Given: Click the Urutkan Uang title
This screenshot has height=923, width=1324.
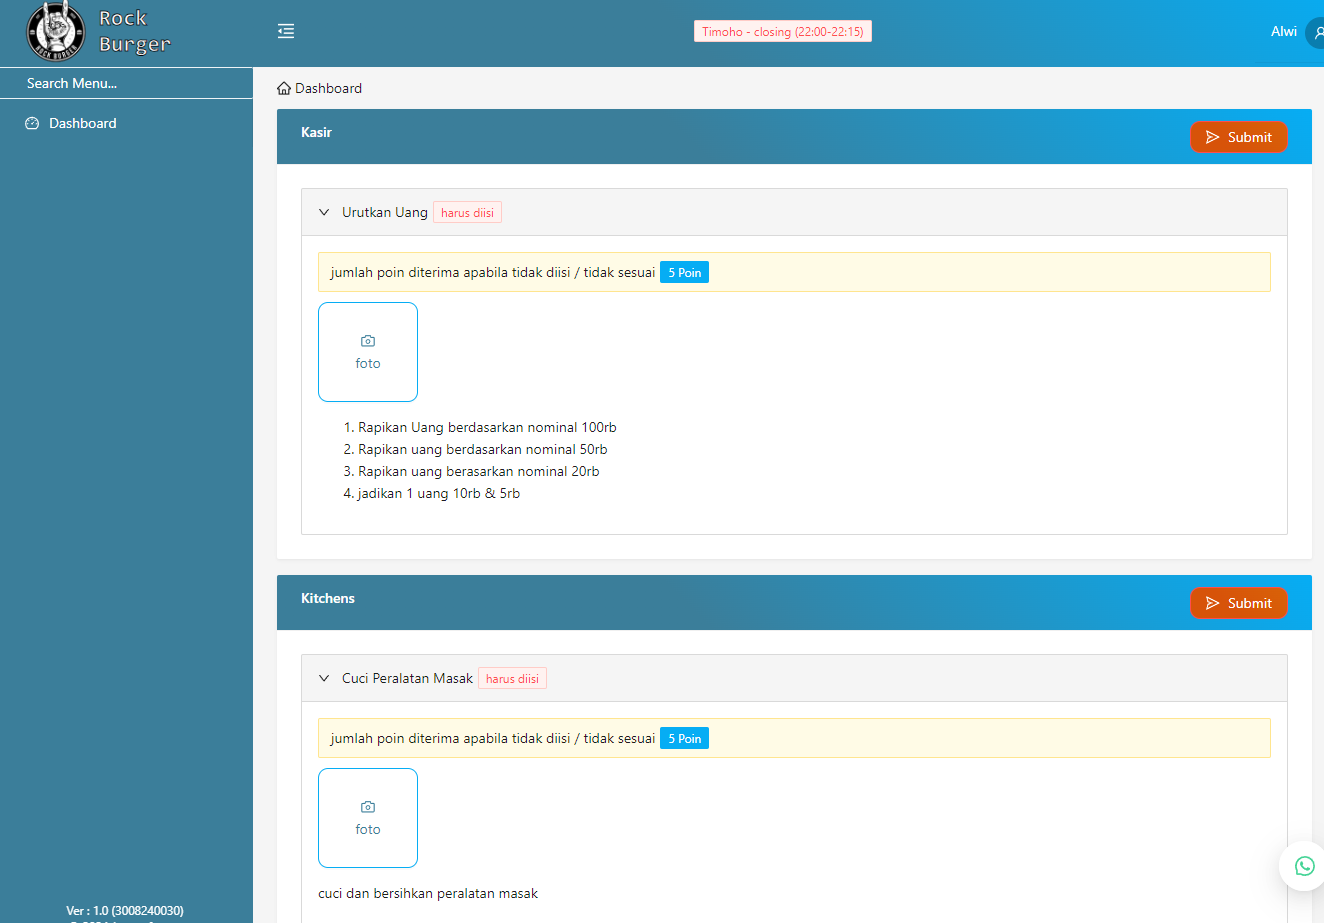Looking at the screenshot, I should pos(385,212).
